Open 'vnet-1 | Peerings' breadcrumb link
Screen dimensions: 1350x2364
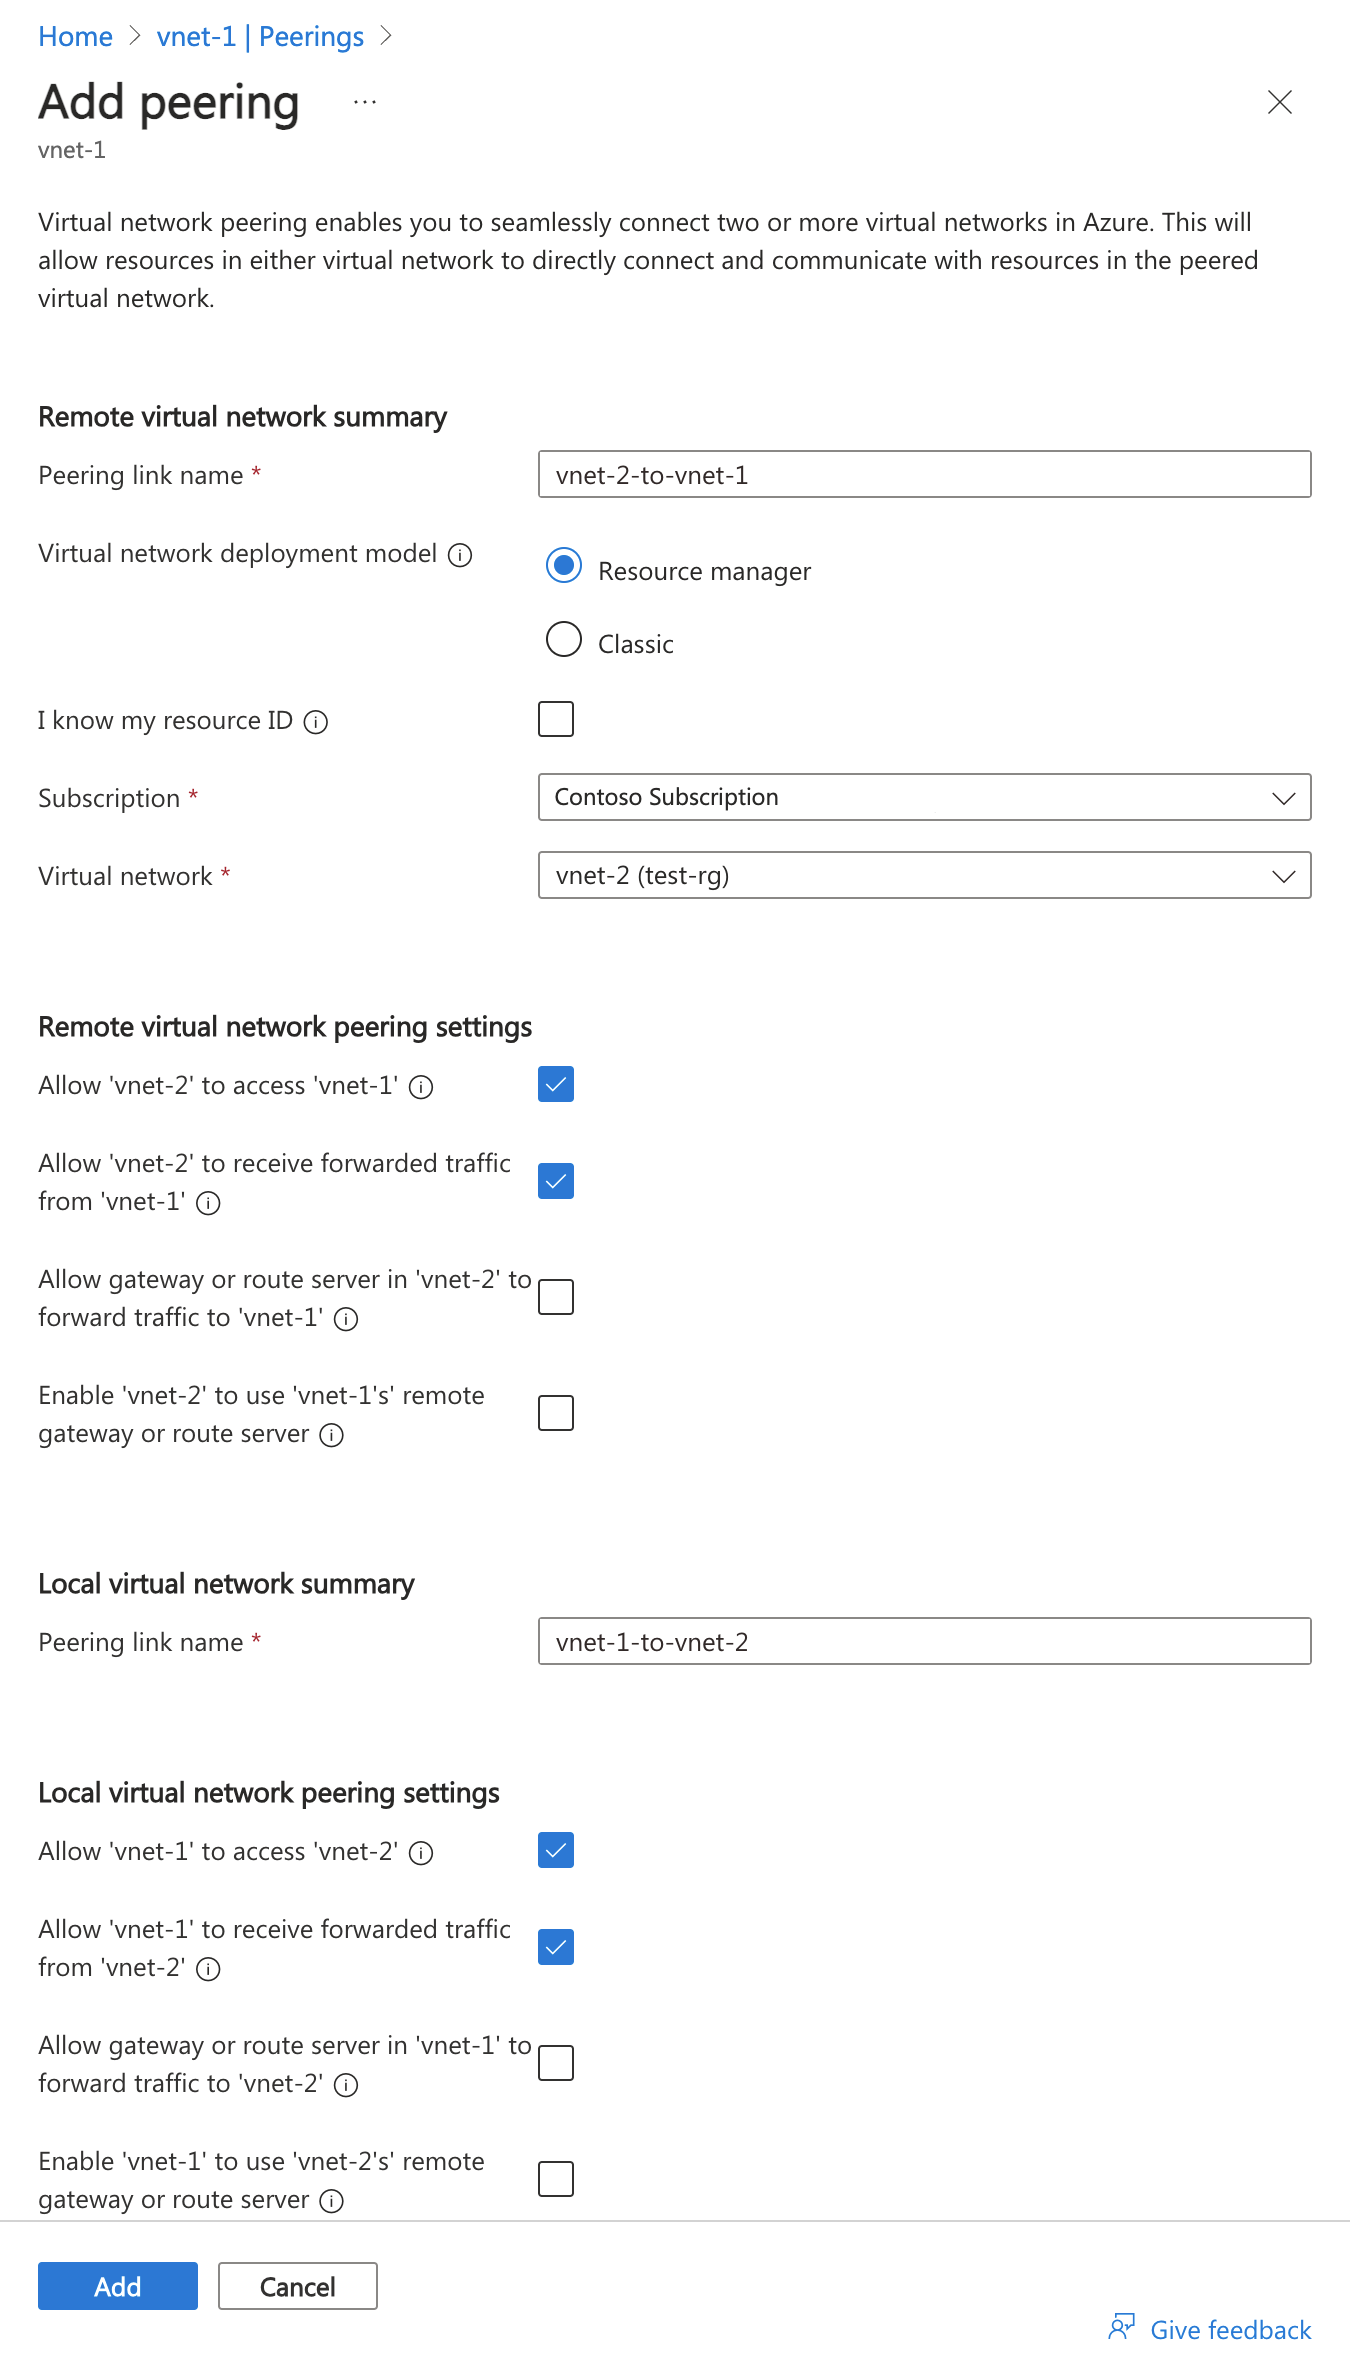[x=260, y=36]
